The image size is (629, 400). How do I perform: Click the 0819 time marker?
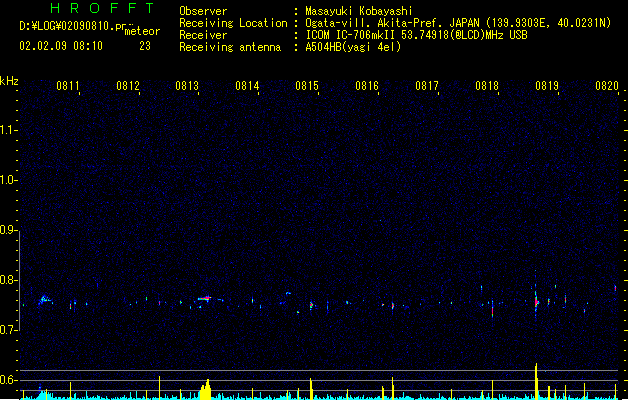(x=547, y=85)
